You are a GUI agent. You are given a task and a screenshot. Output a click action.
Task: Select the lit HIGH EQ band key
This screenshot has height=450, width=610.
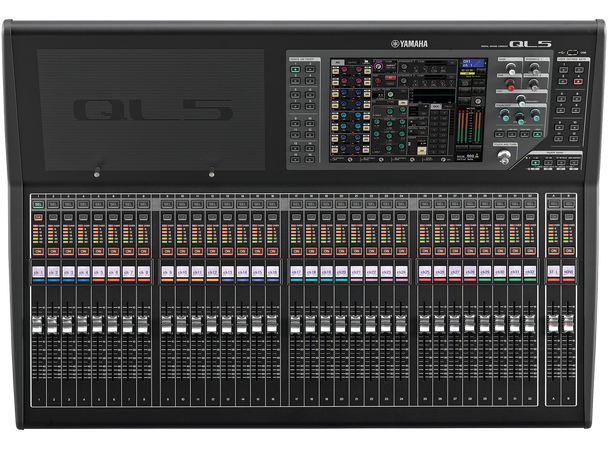(x=538, y=134)
